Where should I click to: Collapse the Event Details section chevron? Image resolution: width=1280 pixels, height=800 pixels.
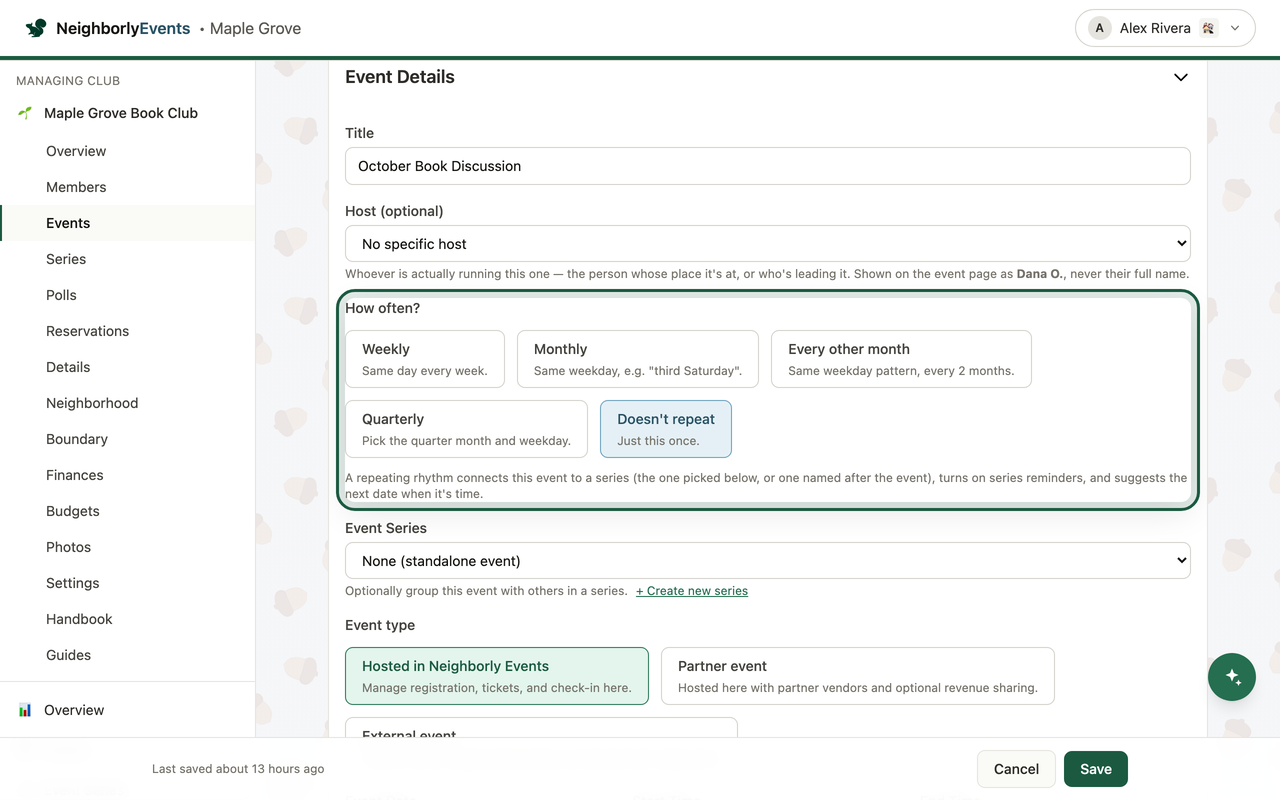1181,77
